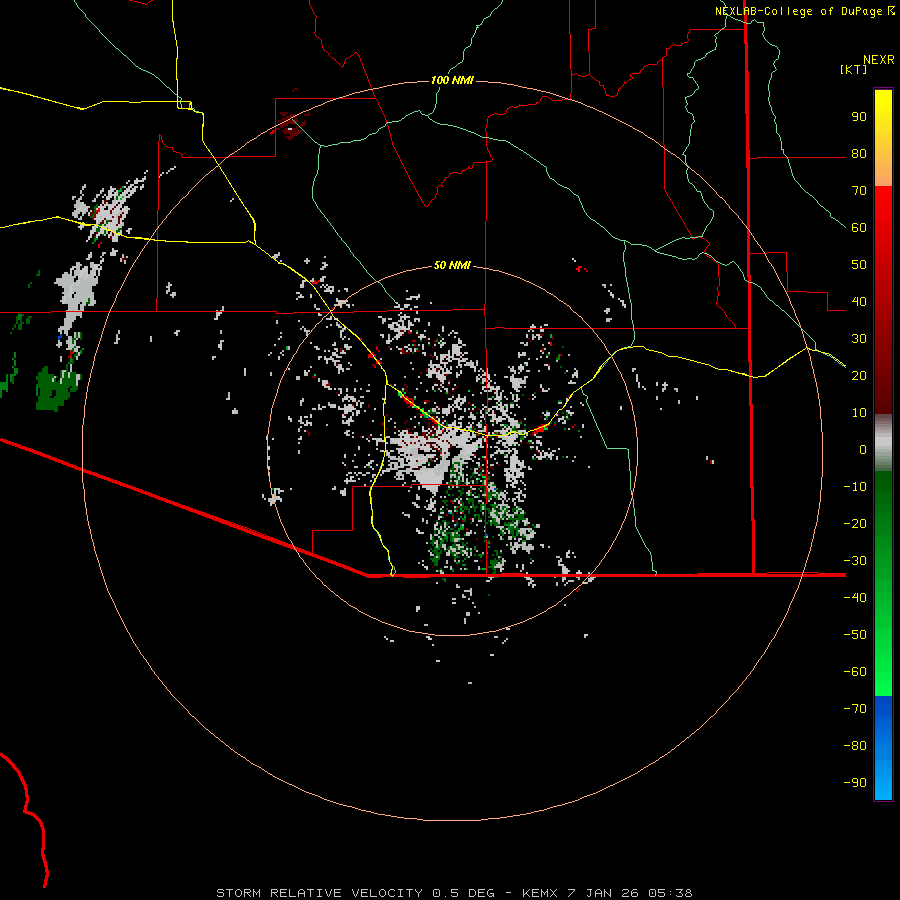Click the -50 value on the velocity scale
The width and height of the screenshot is (900, 900).
[855, 635]
